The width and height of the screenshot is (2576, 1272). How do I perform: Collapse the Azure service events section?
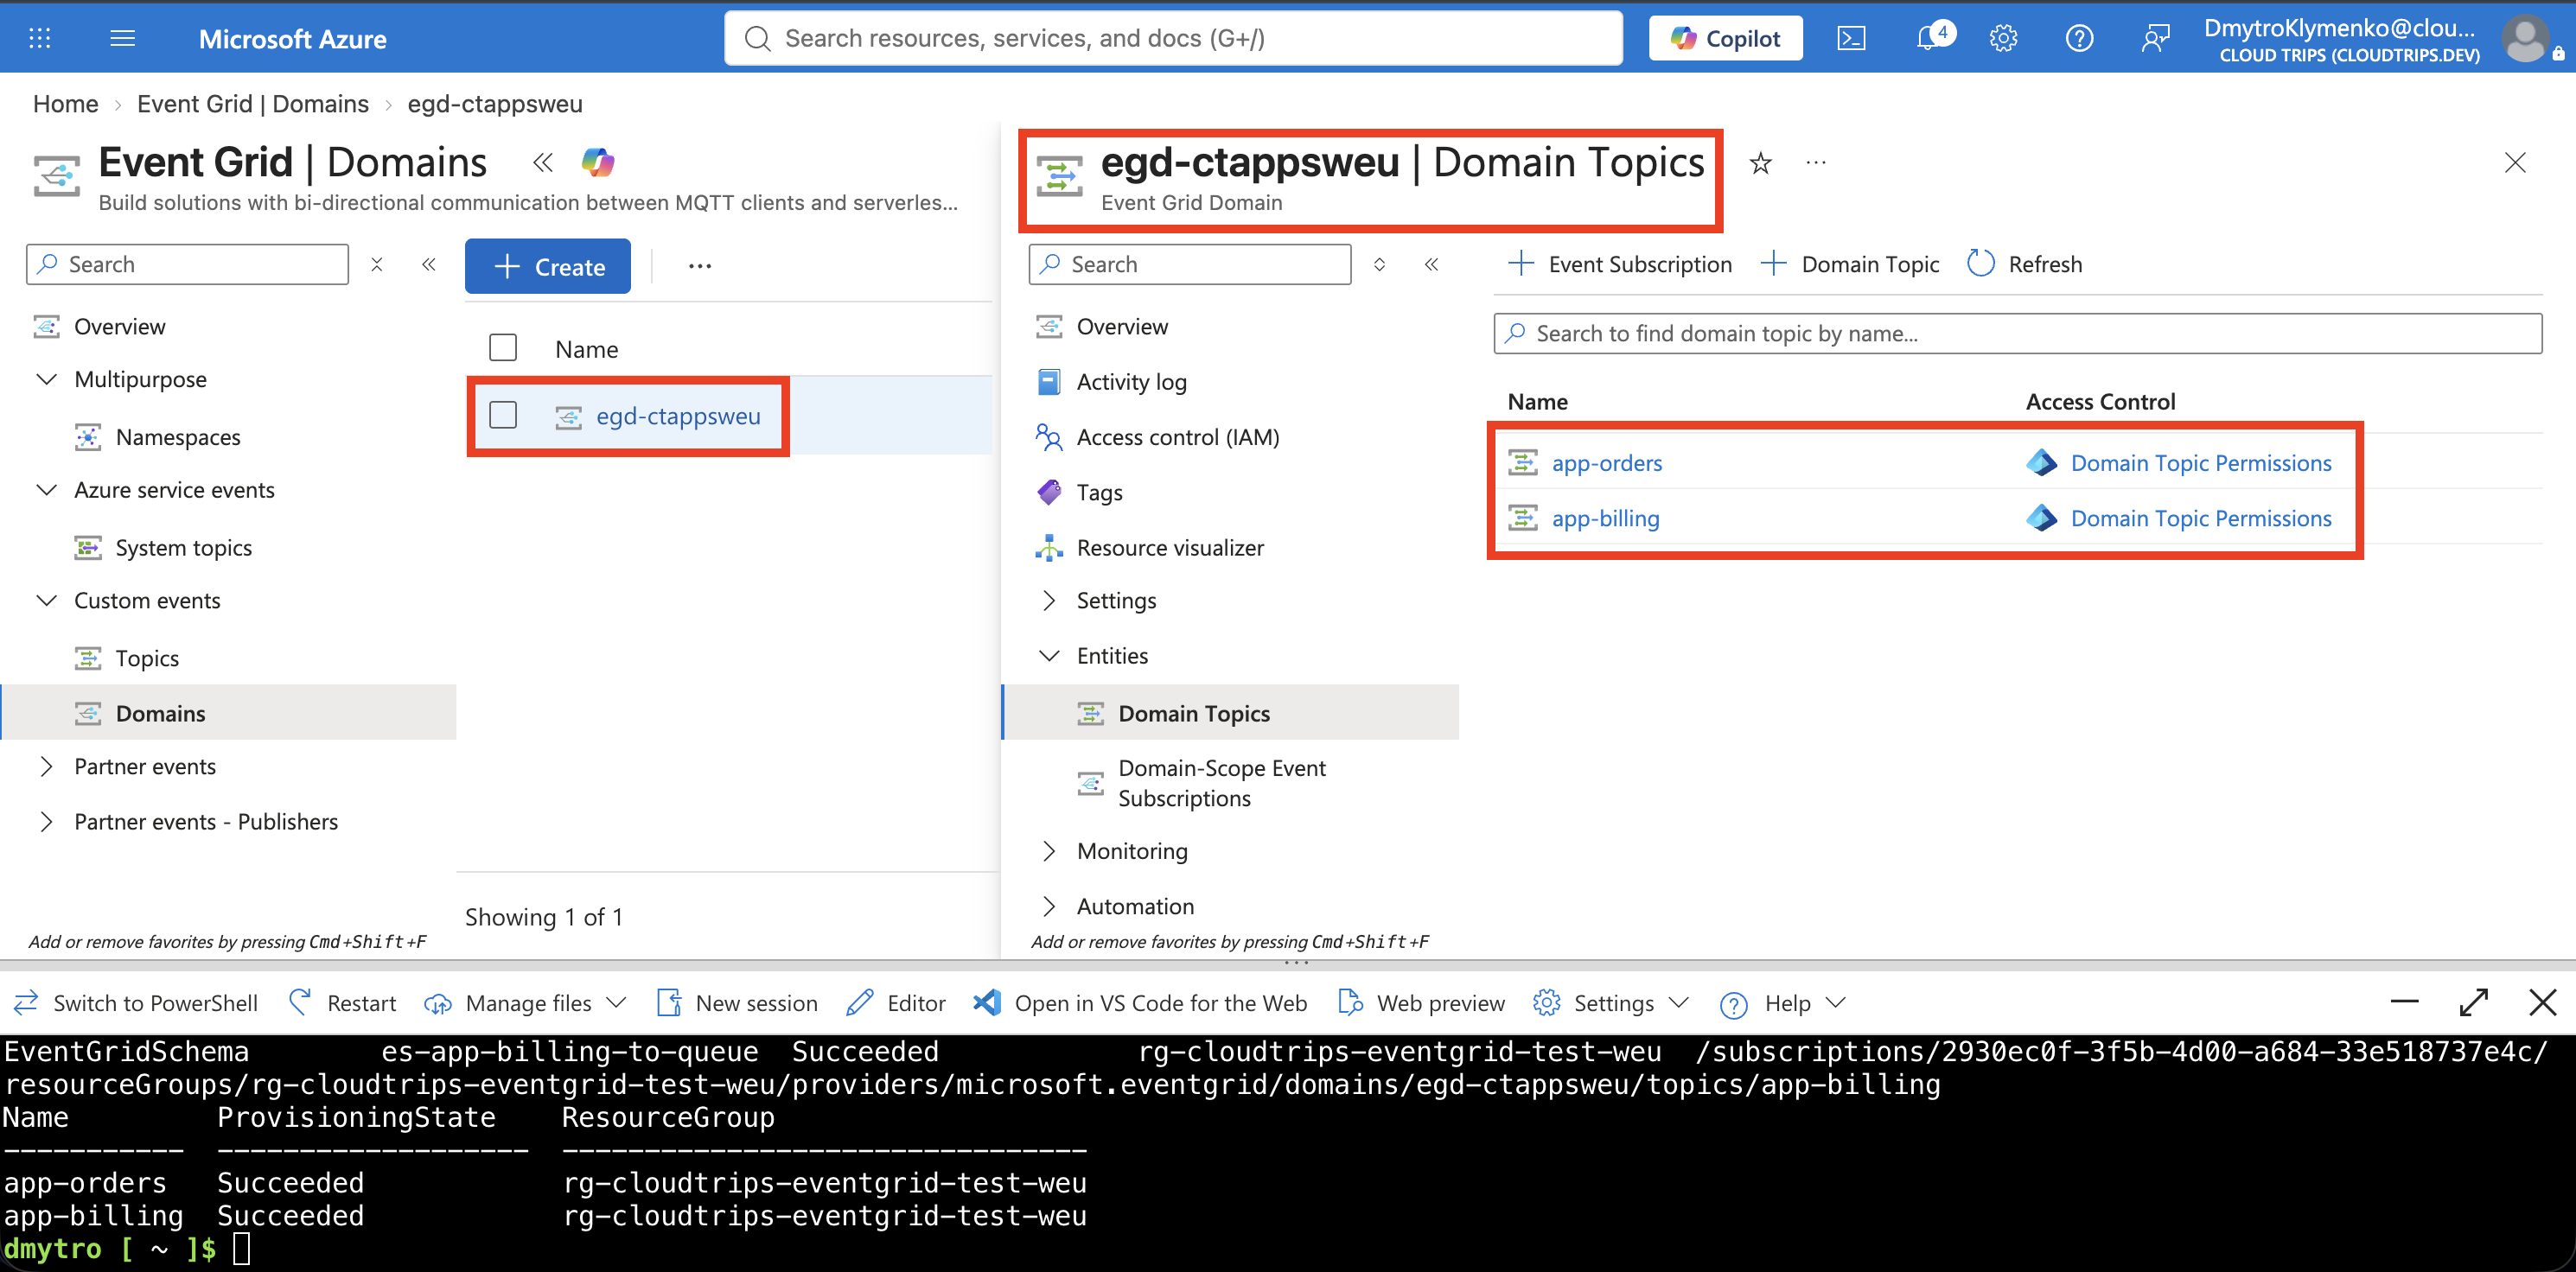click(x=46, y=490)
